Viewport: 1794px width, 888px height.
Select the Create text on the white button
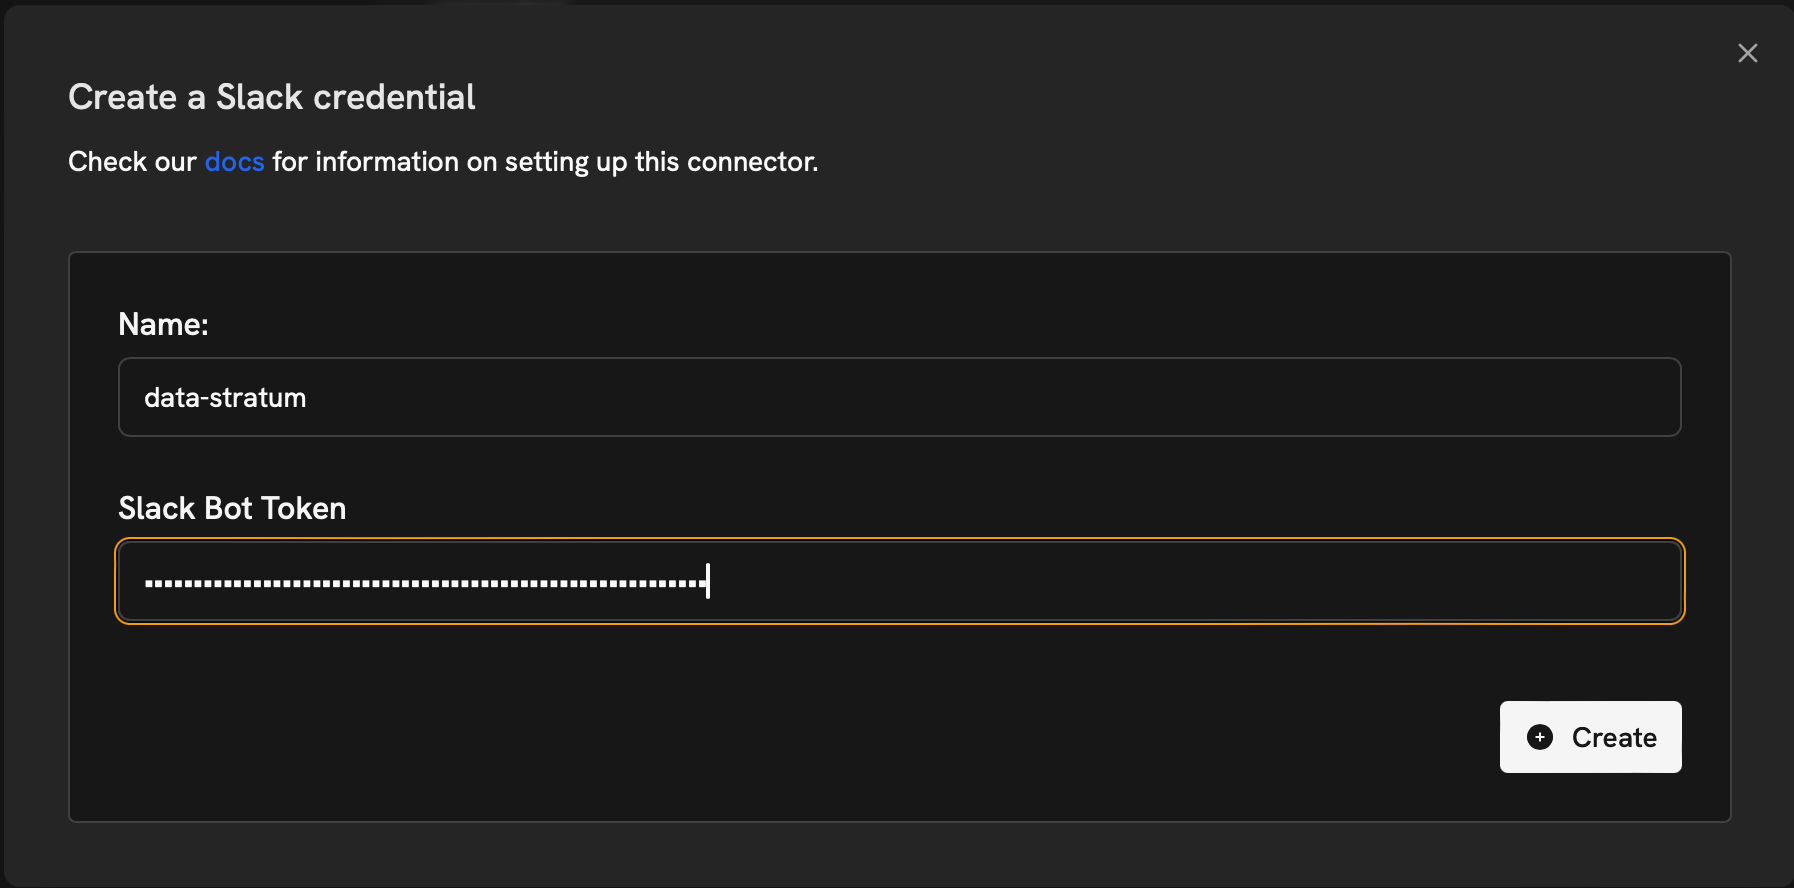[1614, 736]
